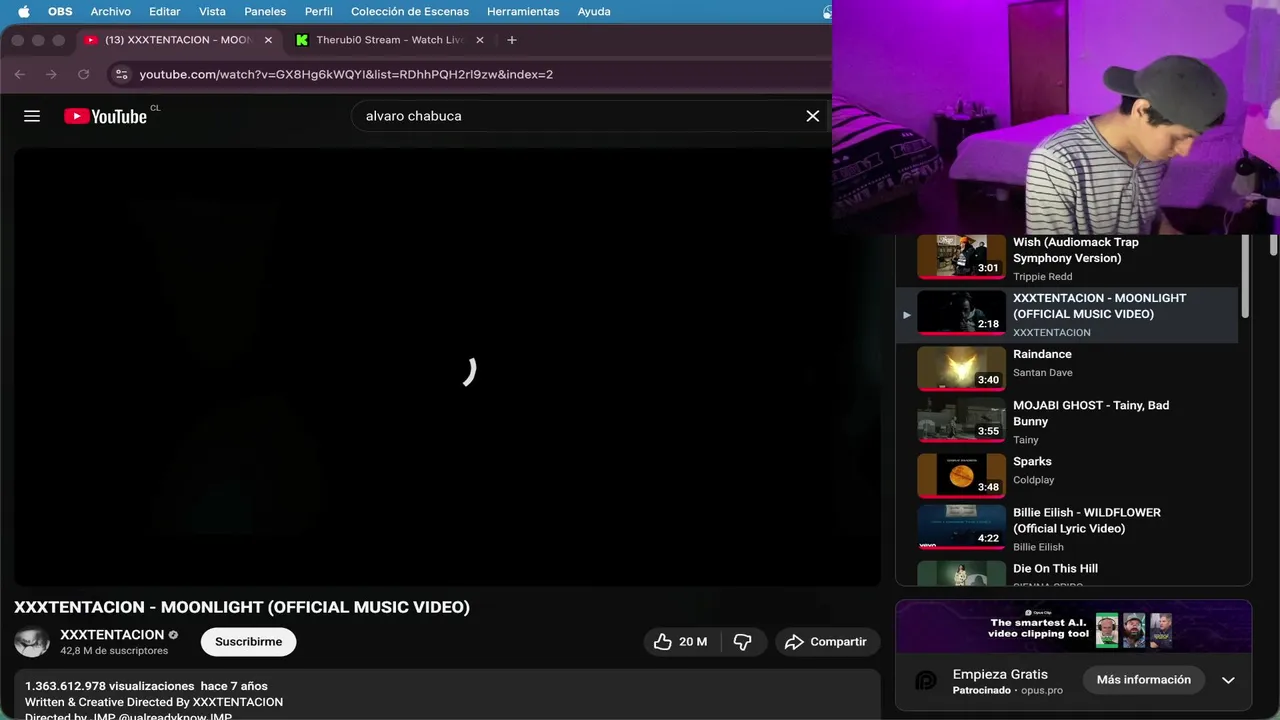Open the XXXTENTACION channel avatar
Screen dimensions: 1280x720
32,642
